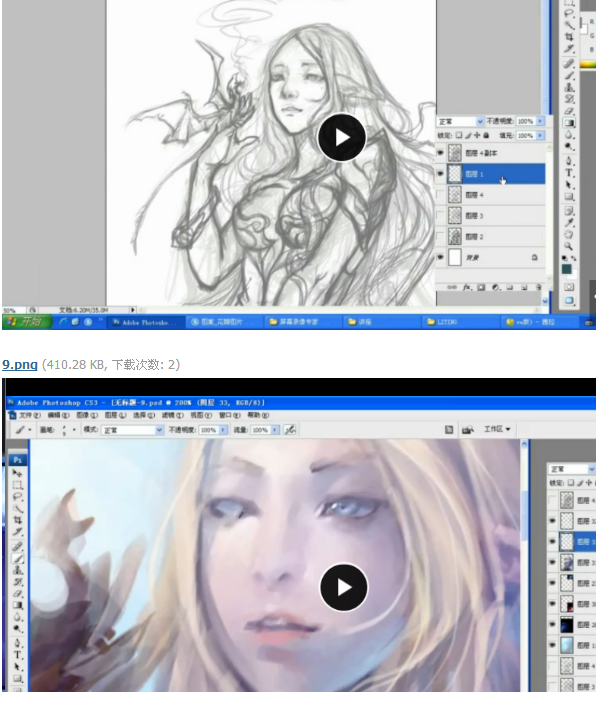The image size is (596, 715).
Task: Open the 帮助 menu
Action: [x=258, y=415]
